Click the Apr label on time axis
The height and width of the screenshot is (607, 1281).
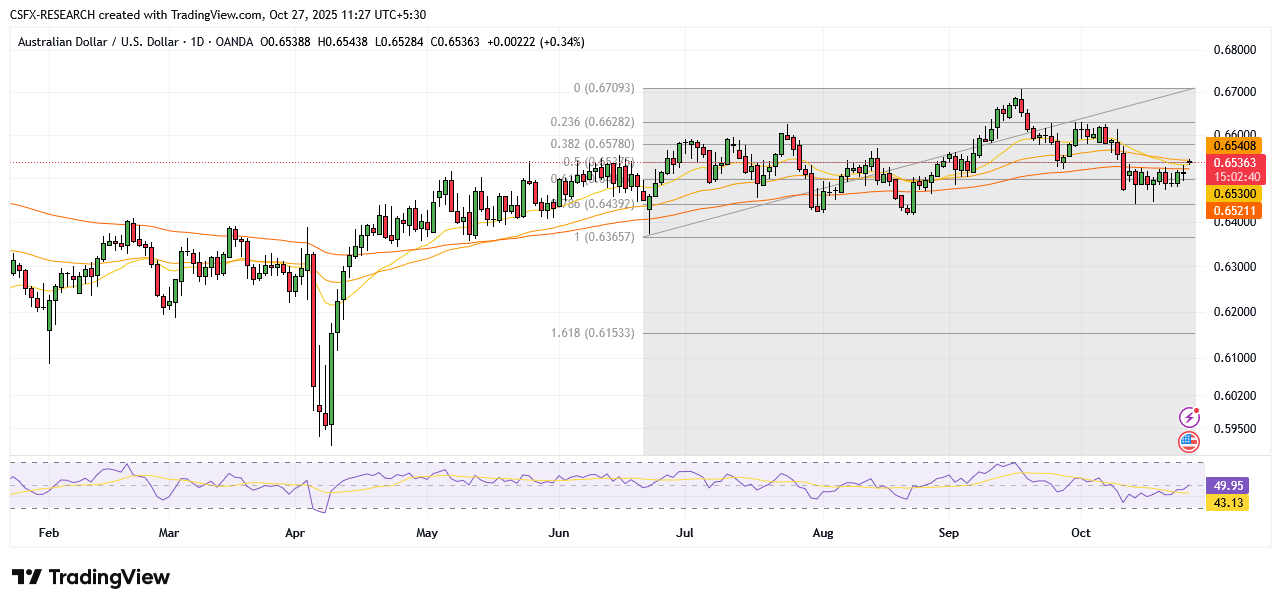(295, 534)
